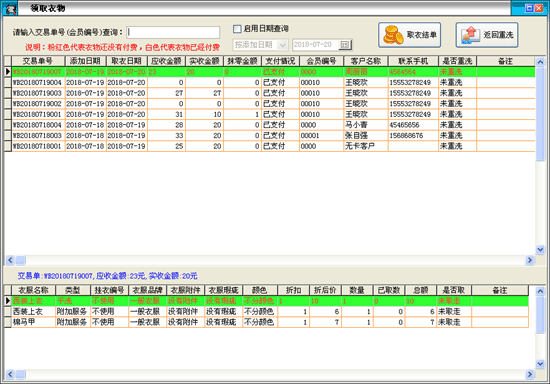This screenshot has width=550, height=384.
Task: Click left arrow of orders horizontal scrollbar
Action: (10, 260)
